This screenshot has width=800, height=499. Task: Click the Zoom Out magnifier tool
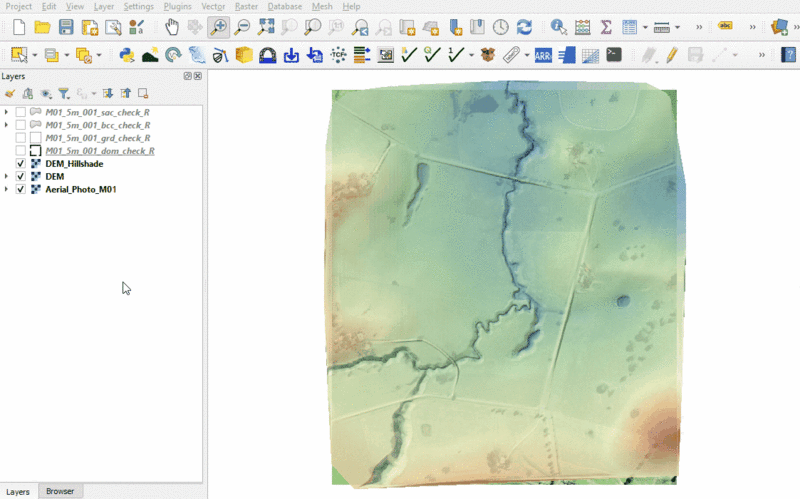tap(242, 27)
